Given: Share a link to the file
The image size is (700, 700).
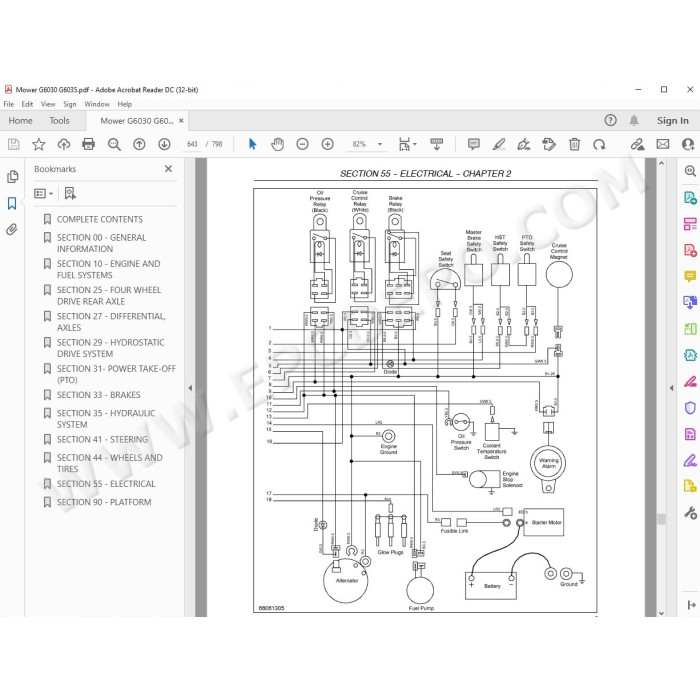Looking at the screenshot, I should coord(637,144).
